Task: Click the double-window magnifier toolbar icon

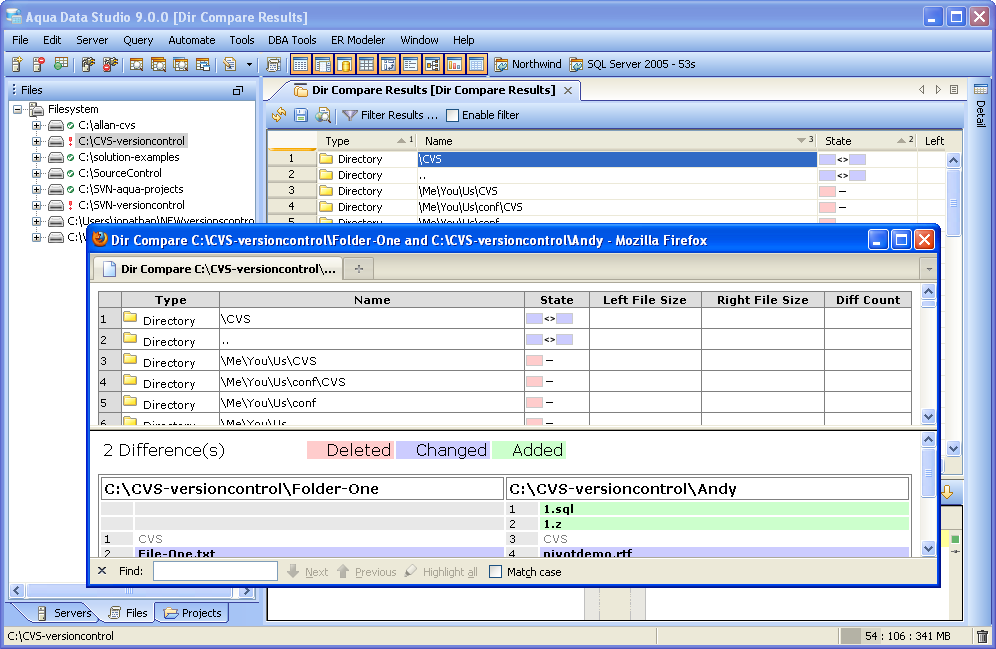Action: click(x=158, y=64)
